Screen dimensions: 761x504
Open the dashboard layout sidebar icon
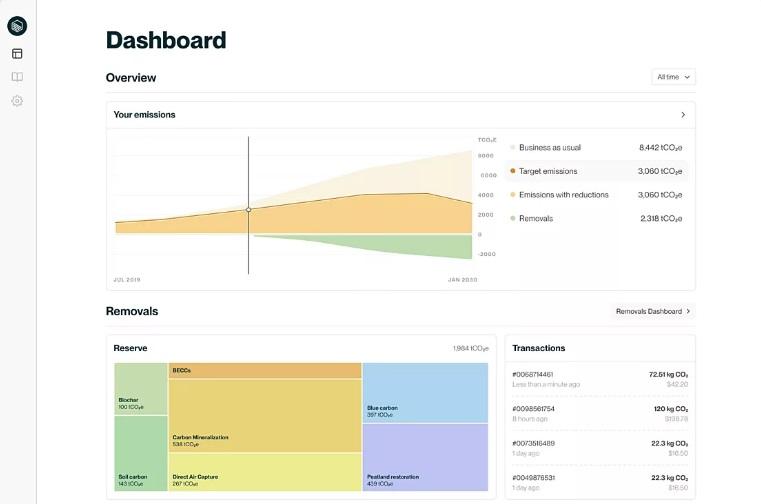pyautogui.click(x=17, y=54)
